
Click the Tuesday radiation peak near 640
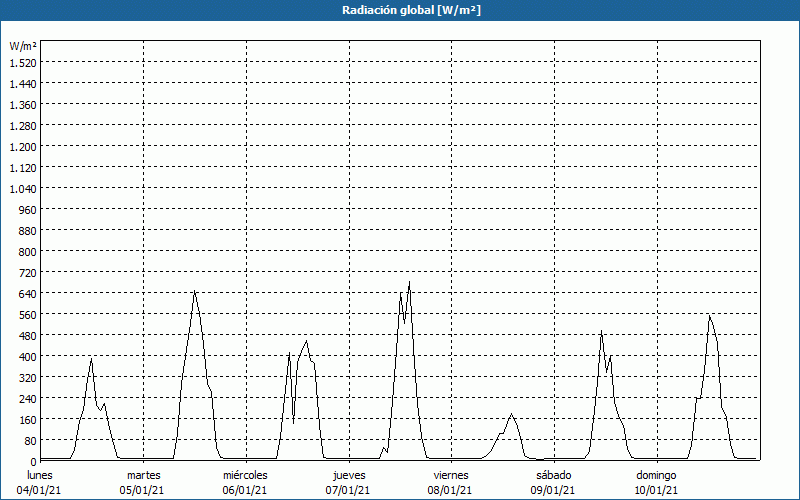[194, 291]
